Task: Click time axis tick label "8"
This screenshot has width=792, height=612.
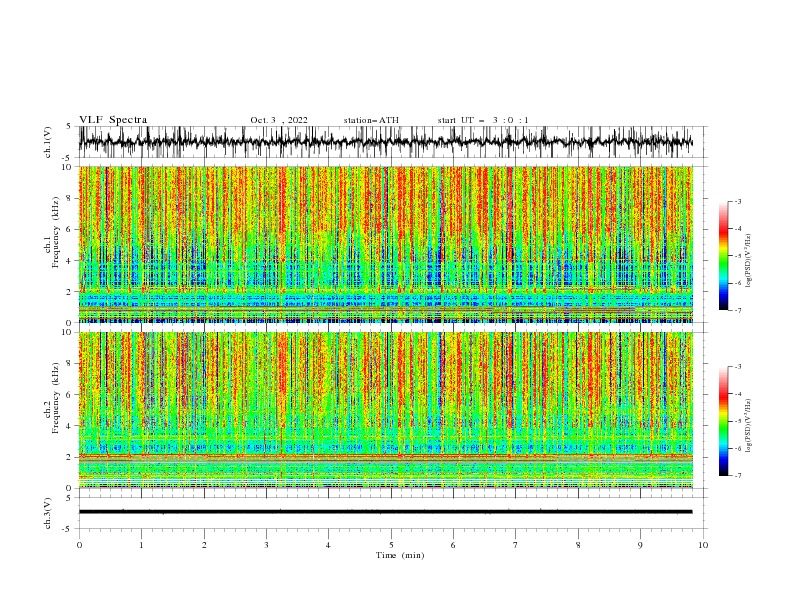Action: (x=578, y=545)
